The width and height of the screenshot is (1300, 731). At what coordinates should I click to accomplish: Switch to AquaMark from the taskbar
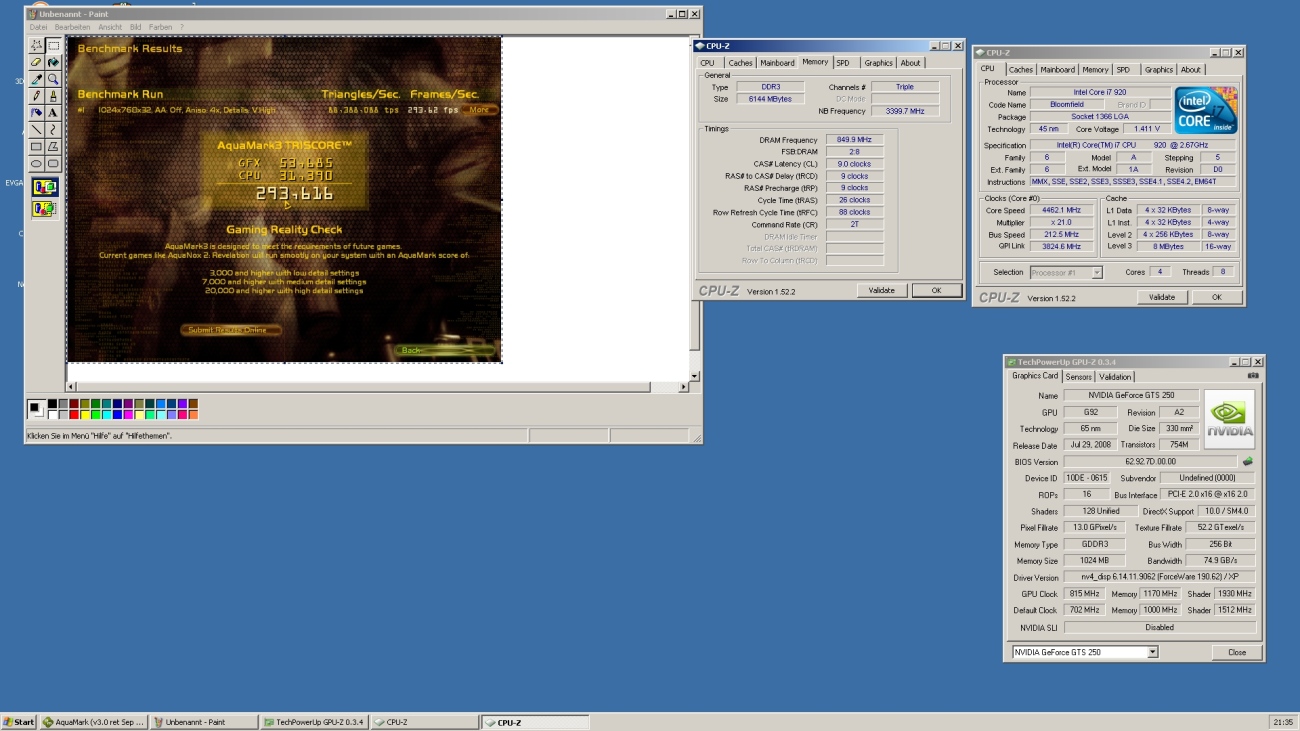94,722
